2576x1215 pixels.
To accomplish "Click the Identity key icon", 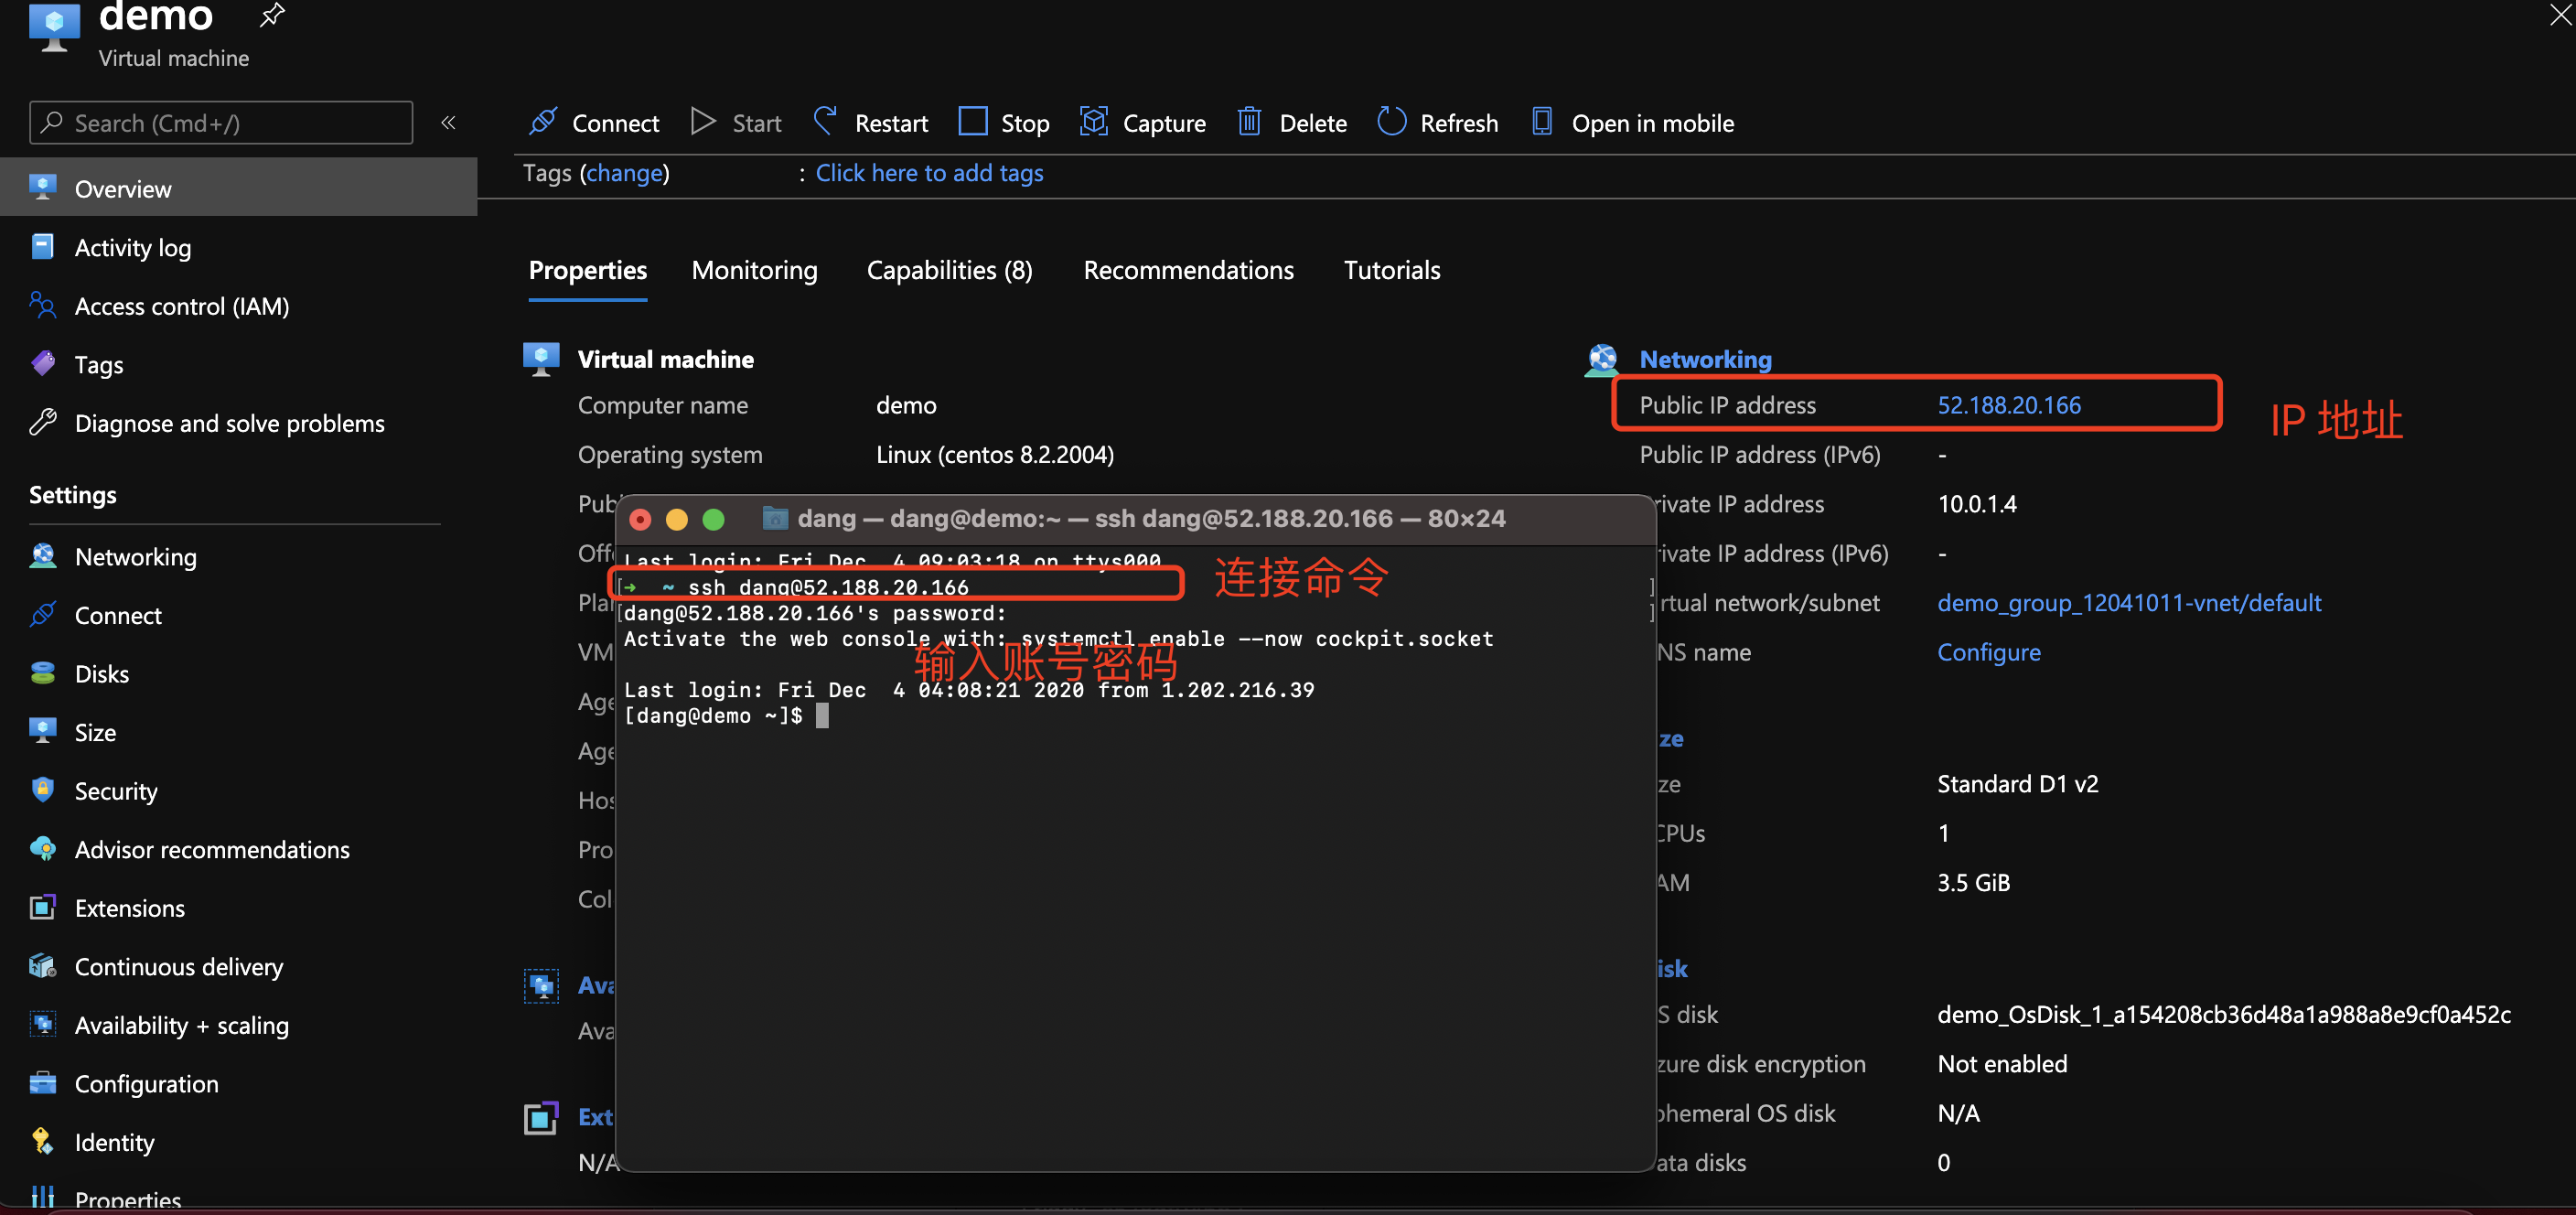I will pos(43,1141).
